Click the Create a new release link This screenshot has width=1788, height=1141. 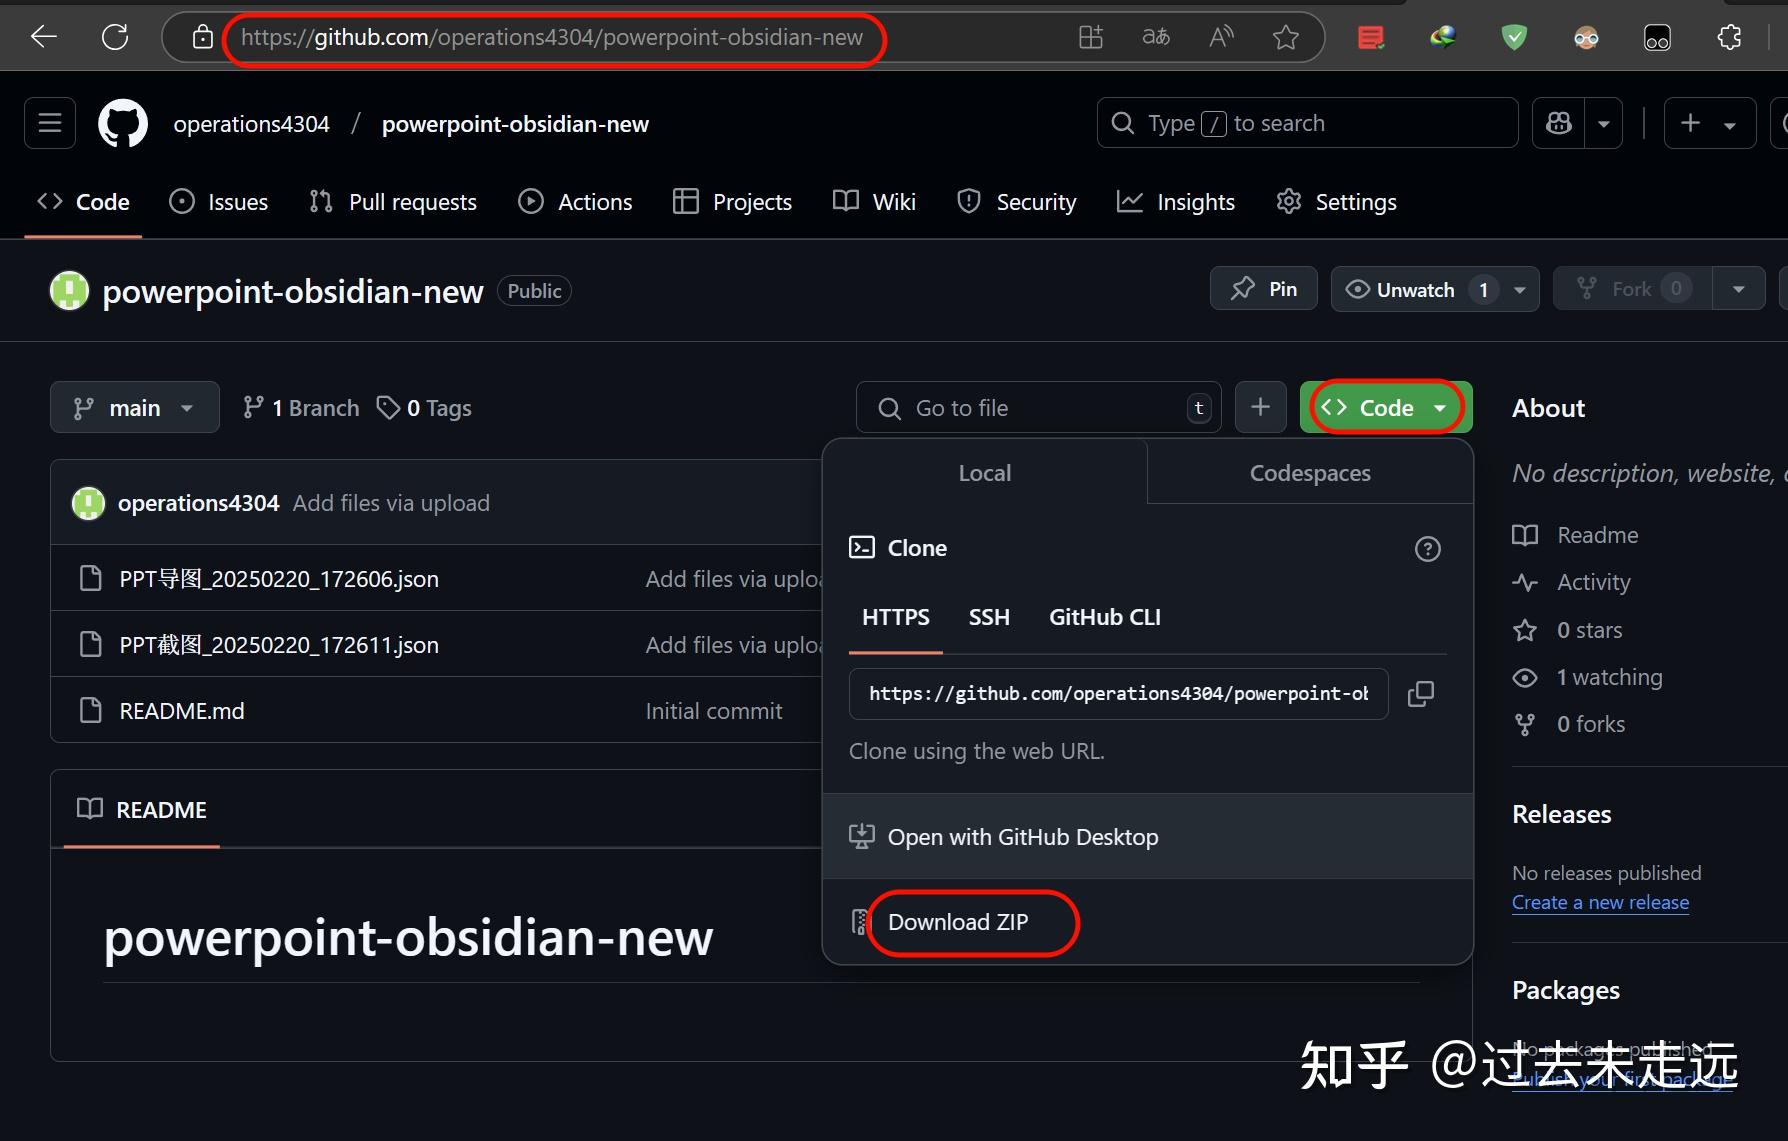point(1600,902)
